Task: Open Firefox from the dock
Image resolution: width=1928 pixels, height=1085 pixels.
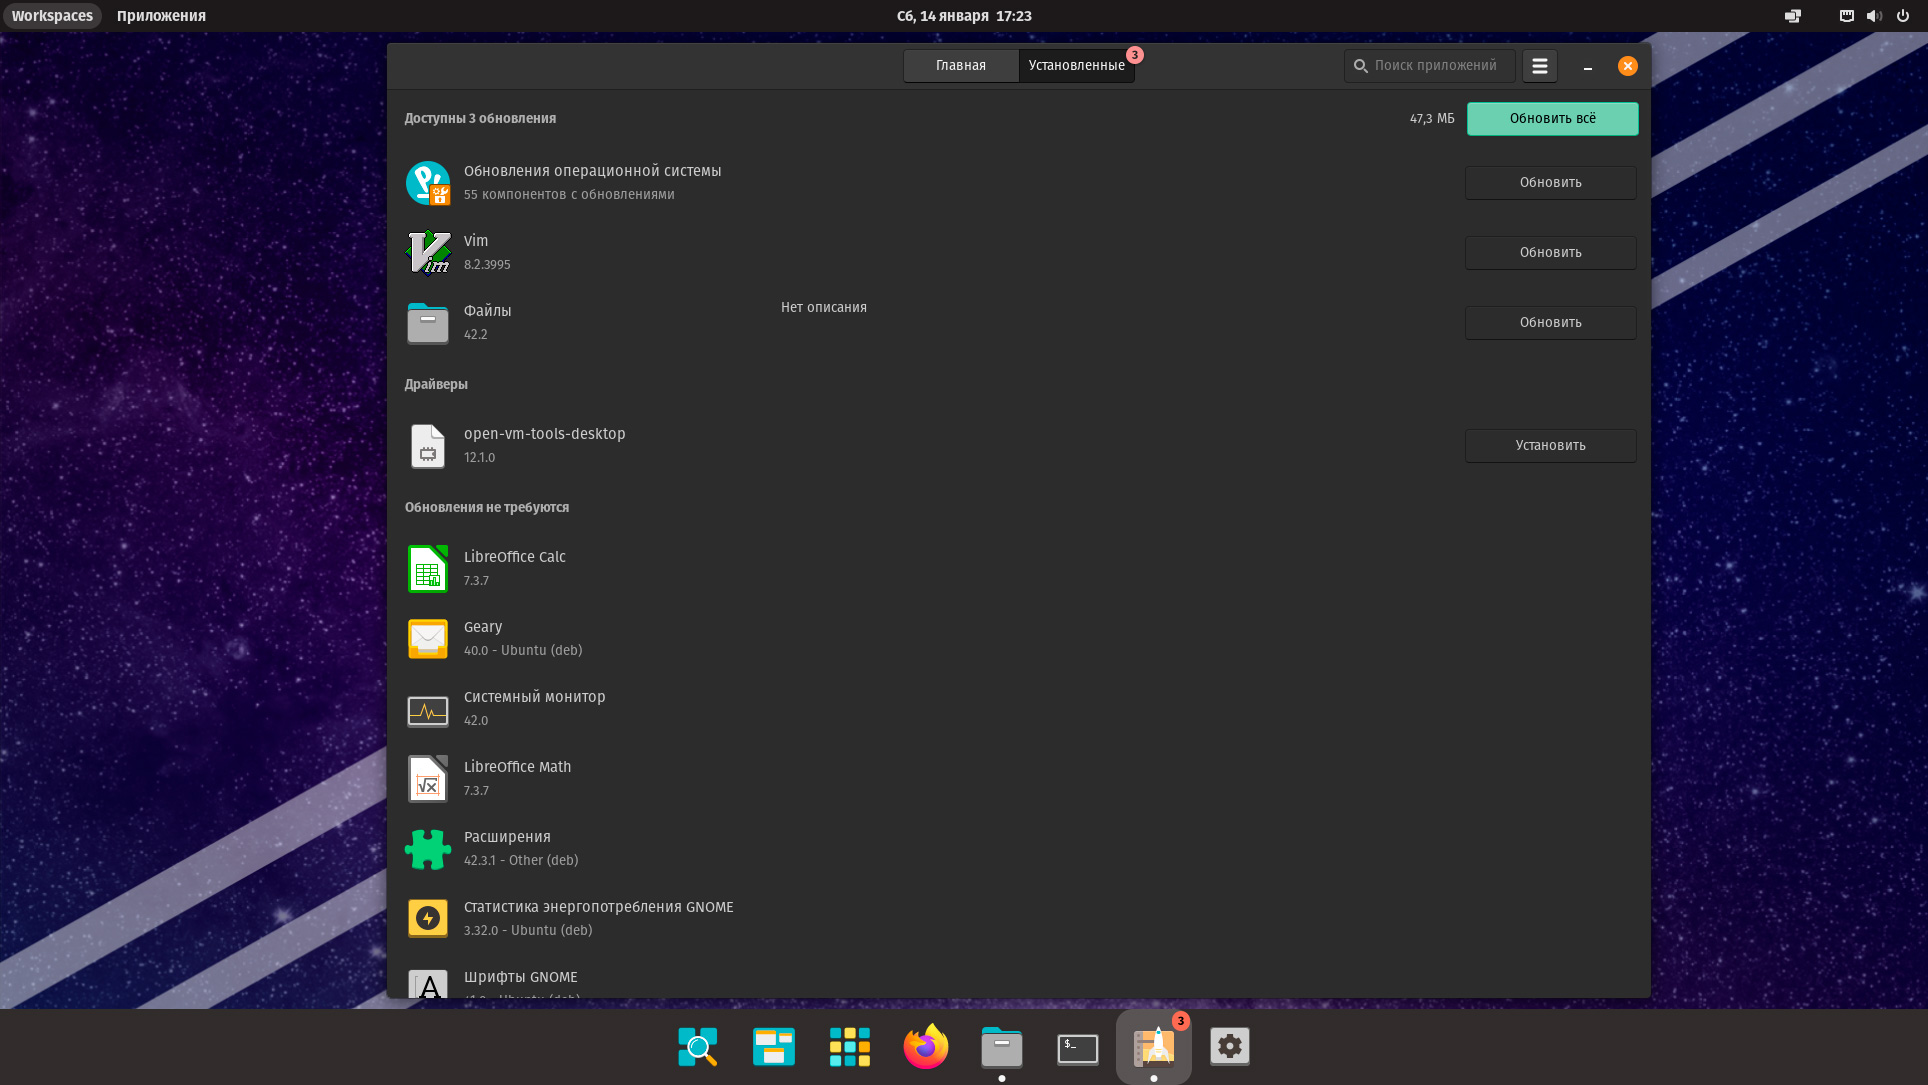Action: tap(925, 1047)
